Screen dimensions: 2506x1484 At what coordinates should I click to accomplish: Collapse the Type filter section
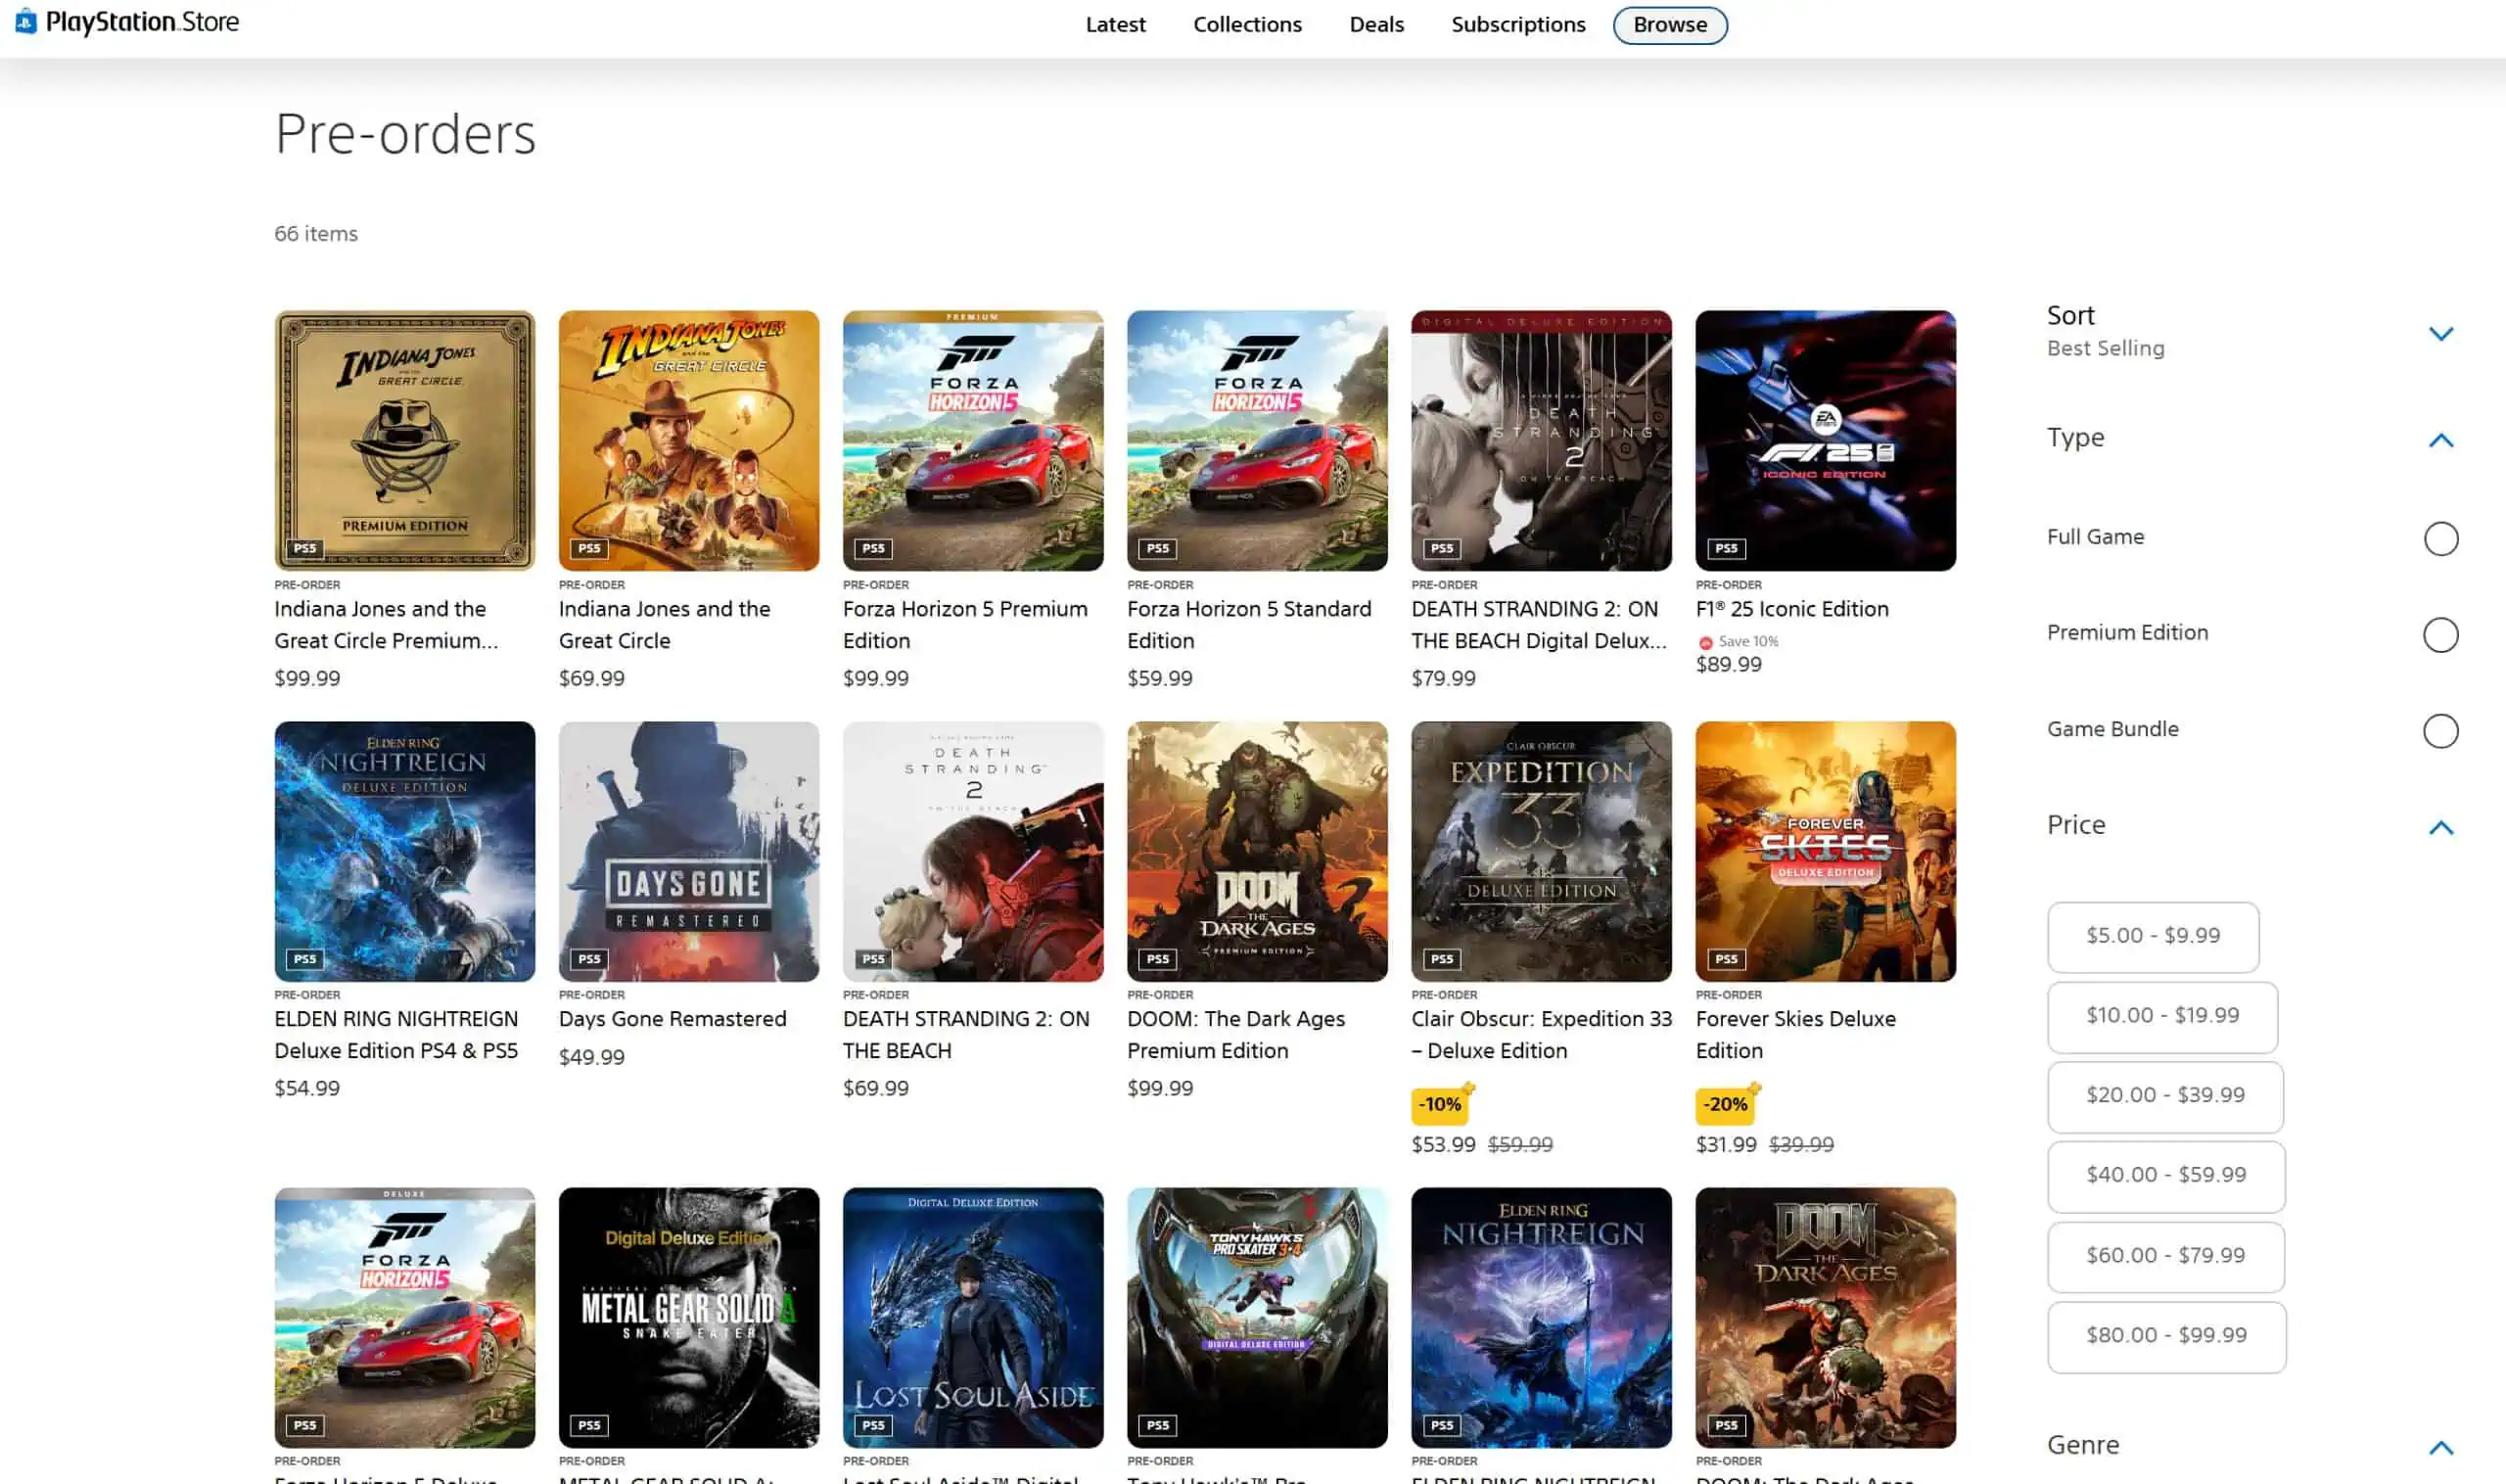pos(2440,440)
